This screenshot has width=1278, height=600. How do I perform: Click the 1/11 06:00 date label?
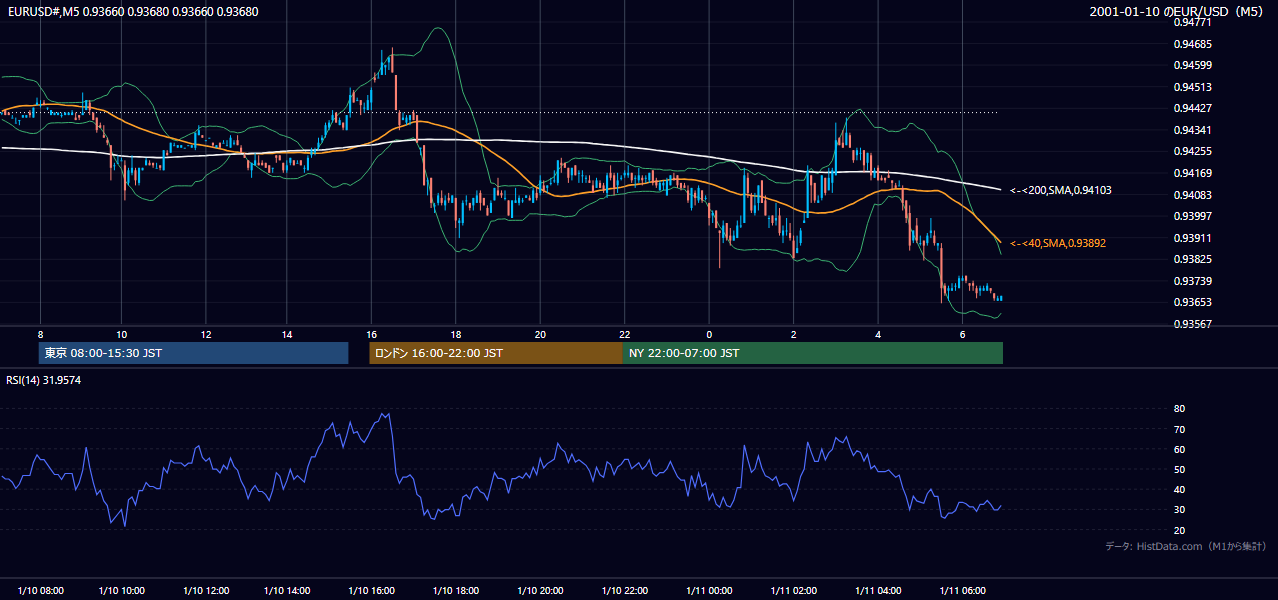click(x=962, y=590)
